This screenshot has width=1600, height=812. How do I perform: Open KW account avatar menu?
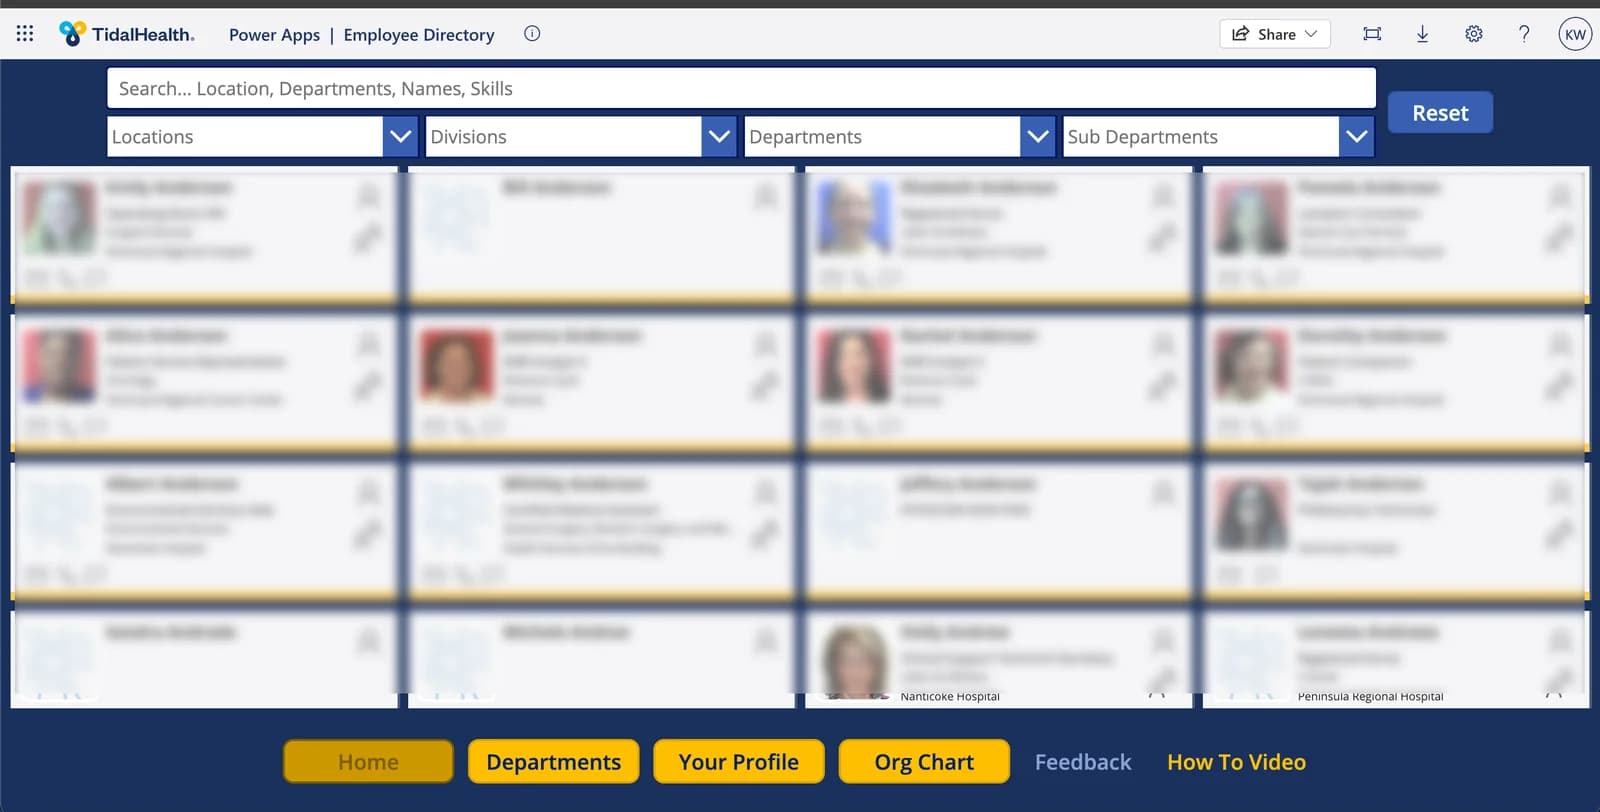point(1575,34)
